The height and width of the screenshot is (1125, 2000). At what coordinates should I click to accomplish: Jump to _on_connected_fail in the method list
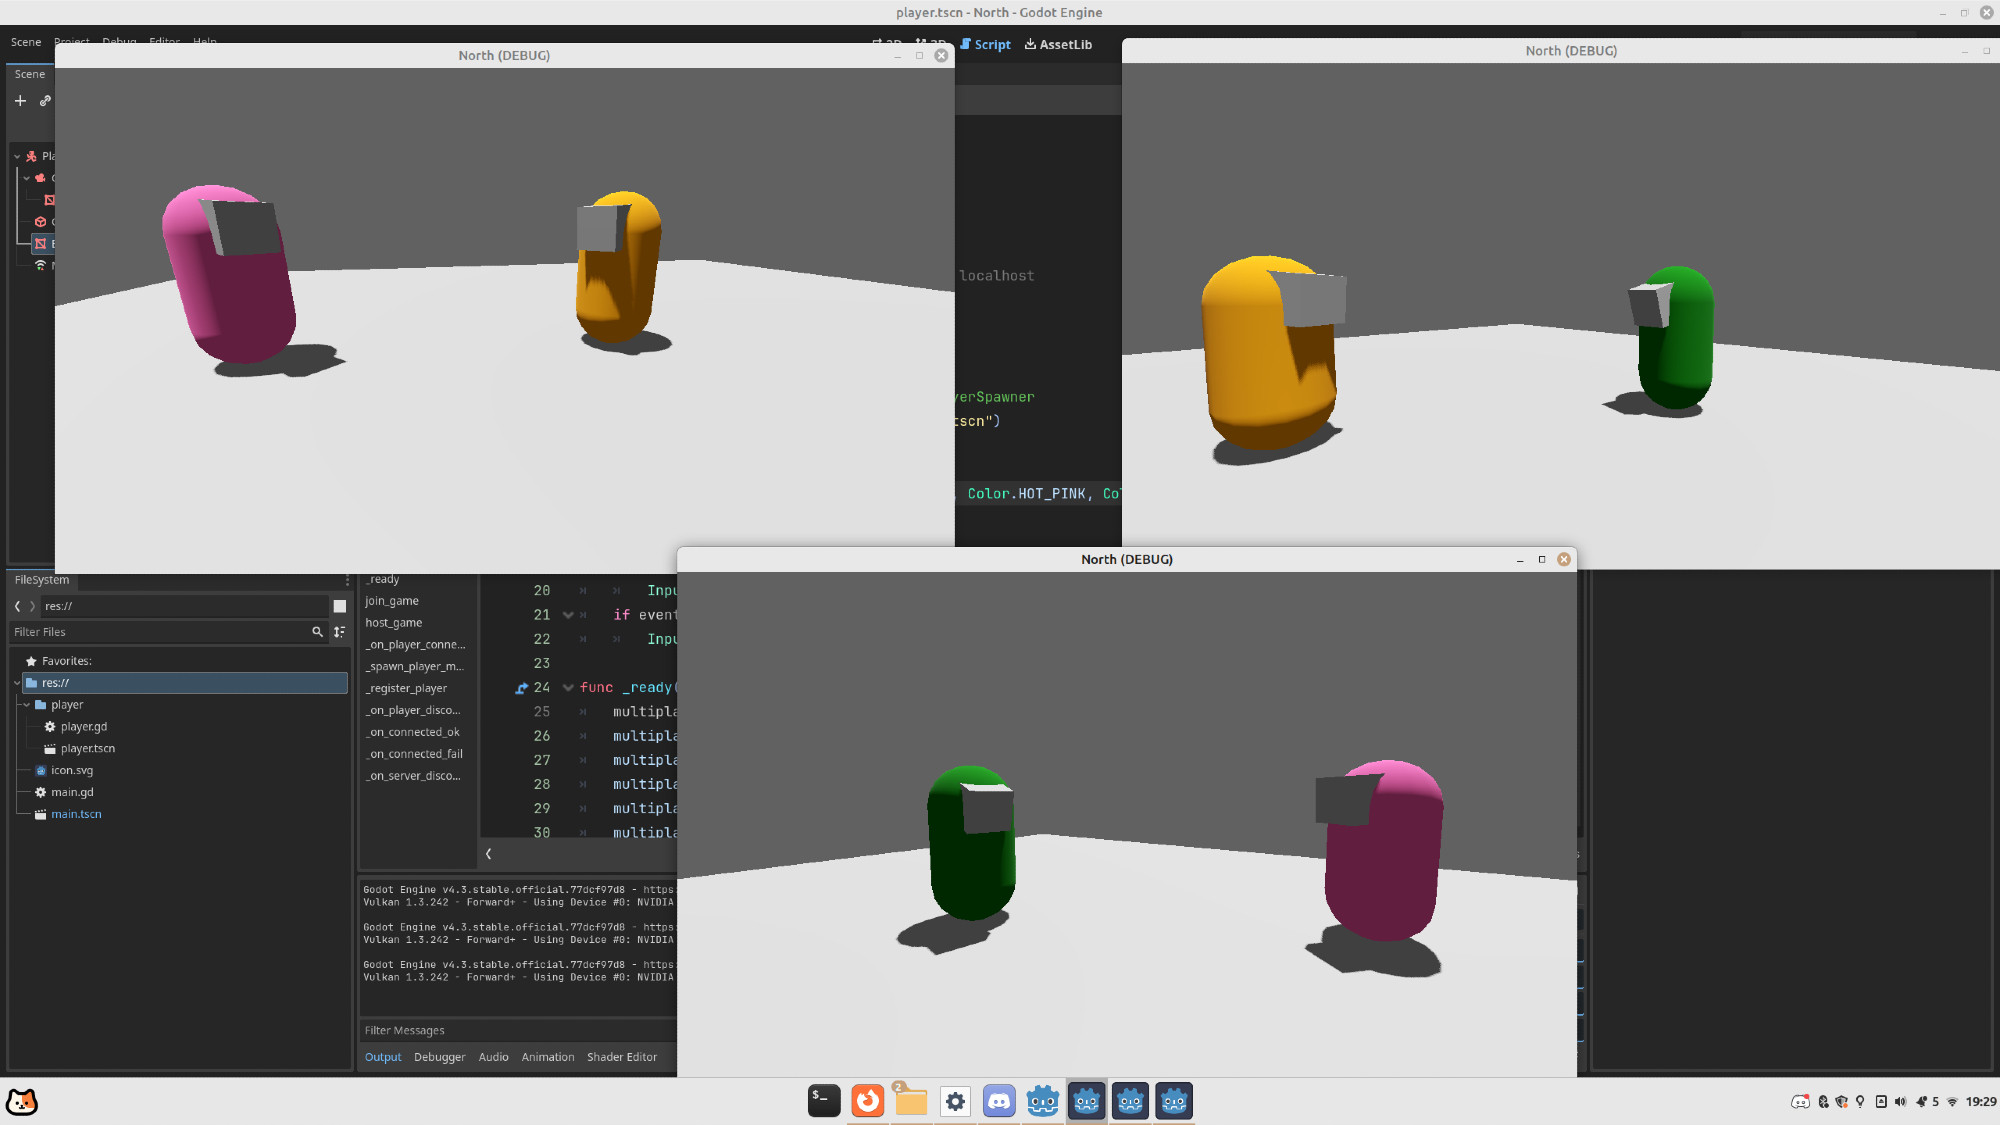[x=414, y=754]
